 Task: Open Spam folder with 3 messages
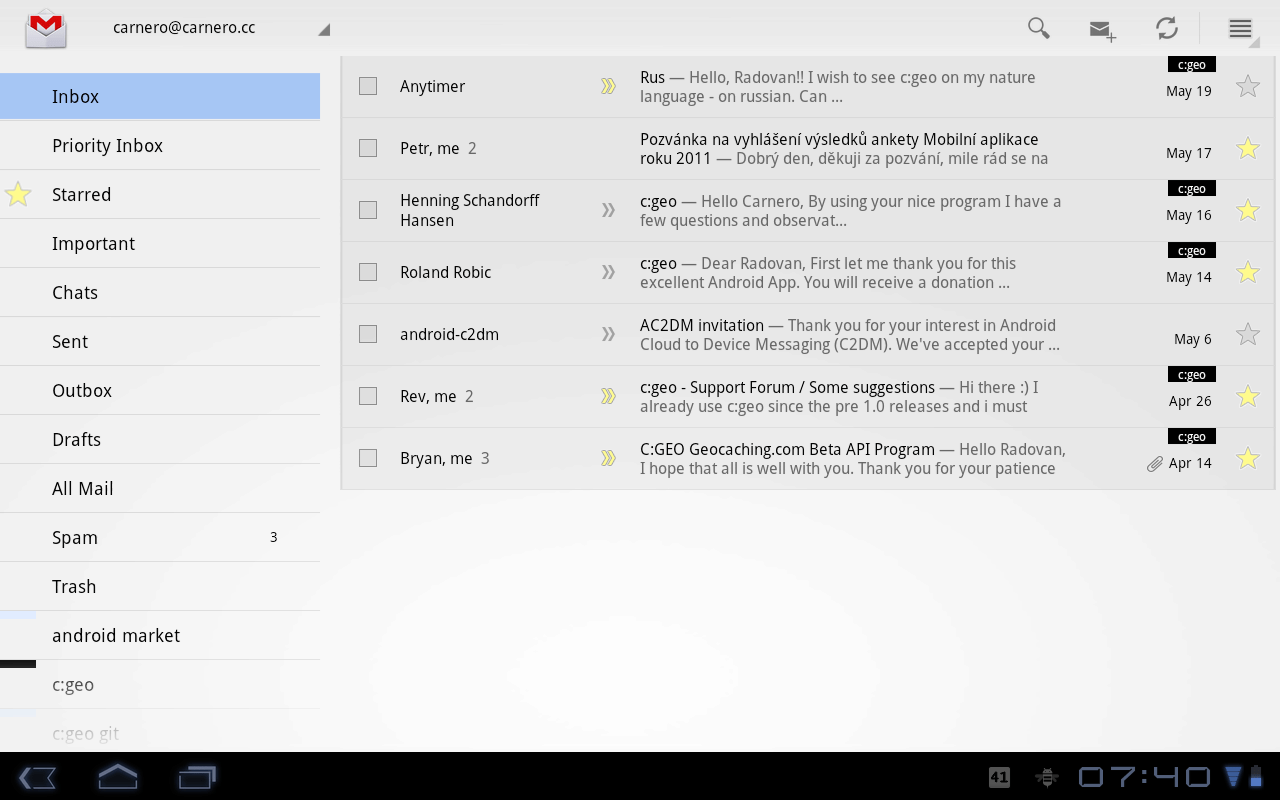[x=160, y=538]
